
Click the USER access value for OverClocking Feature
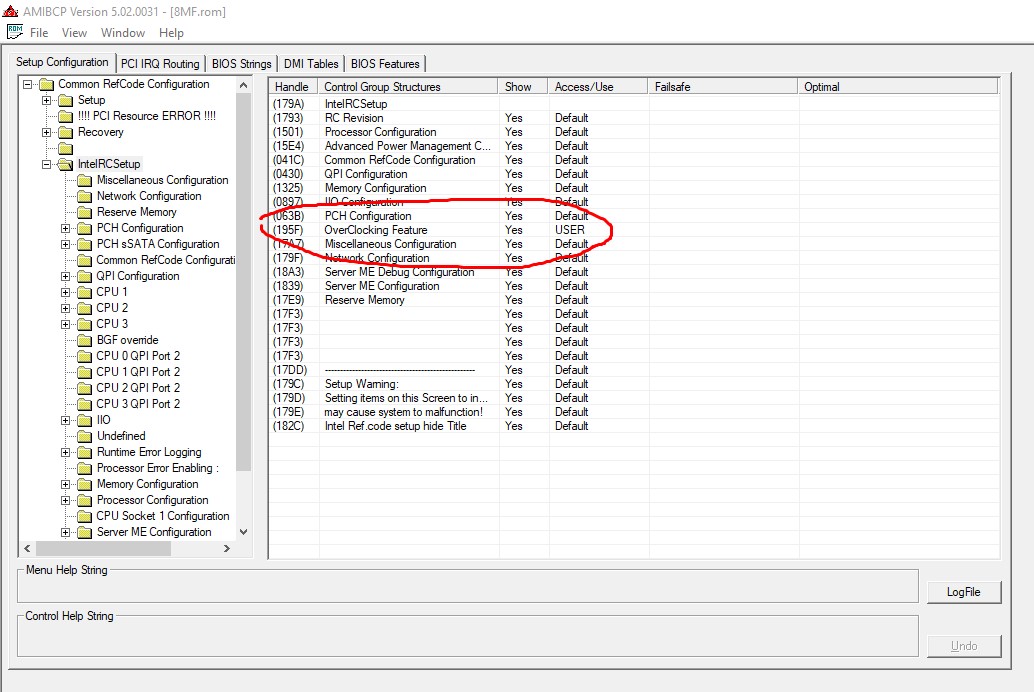[x=570, y=230]
